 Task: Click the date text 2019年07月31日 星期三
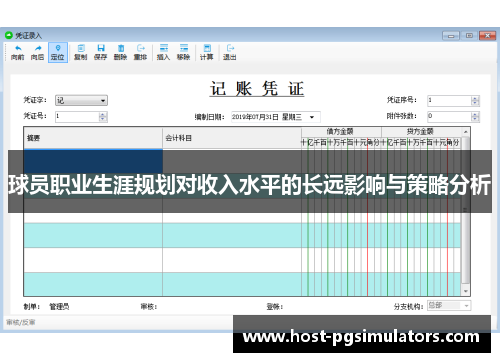tap(267, 117)
